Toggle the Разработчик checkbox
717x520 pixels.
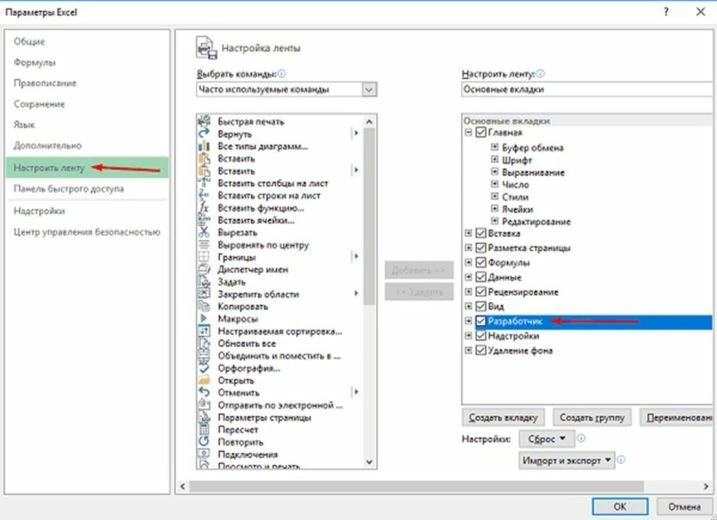pyautogui.click(x=481, y=321)
